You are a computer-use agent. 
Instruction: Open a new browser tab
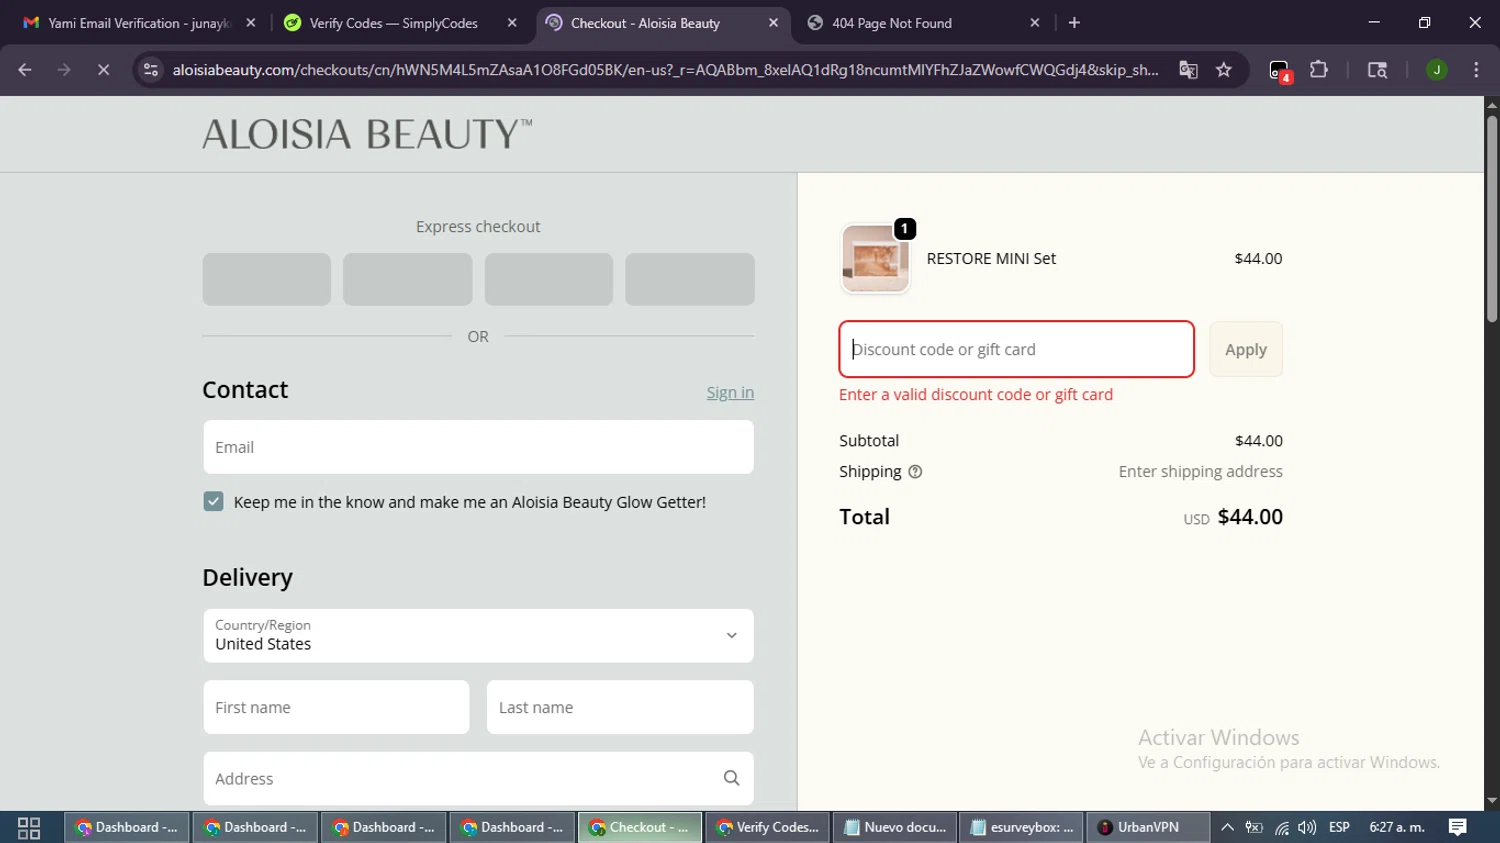tap(1074, 23)
